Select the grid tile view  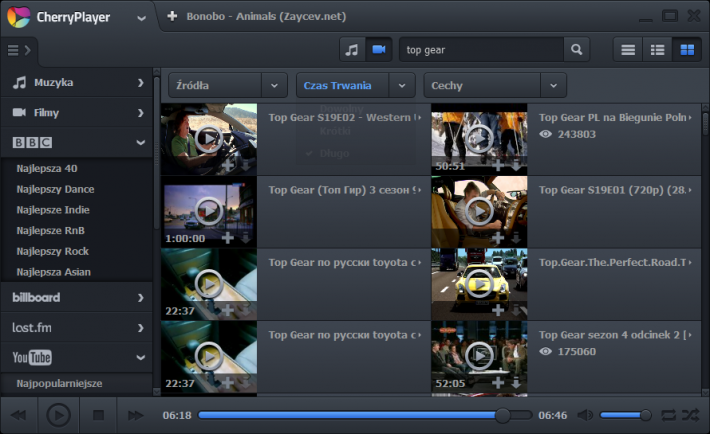[687, 50]
